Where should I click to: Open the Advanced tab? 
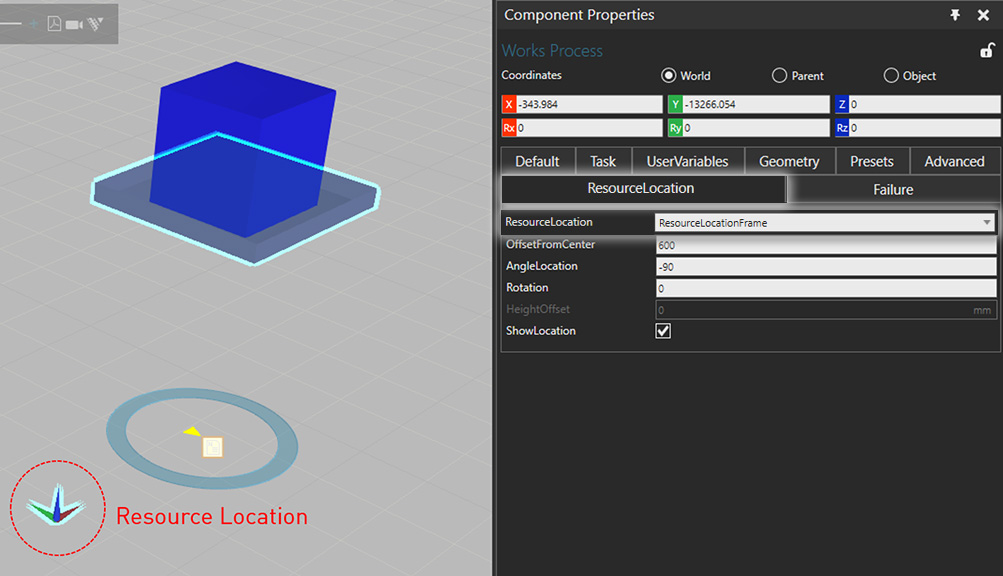coord(954,161)
